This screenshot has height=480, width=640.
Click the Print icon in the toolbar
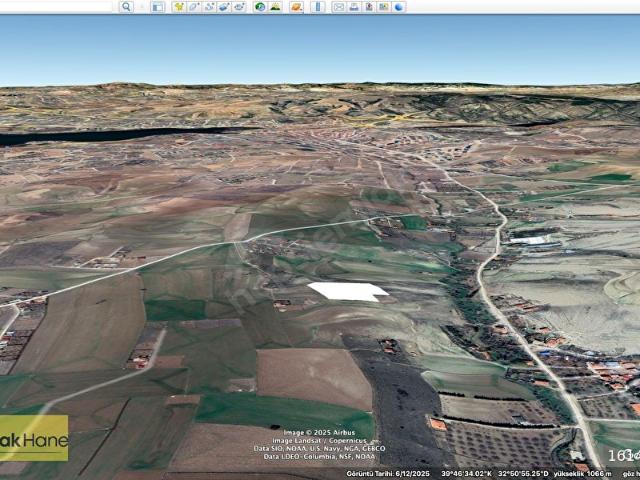pos(354,6)
